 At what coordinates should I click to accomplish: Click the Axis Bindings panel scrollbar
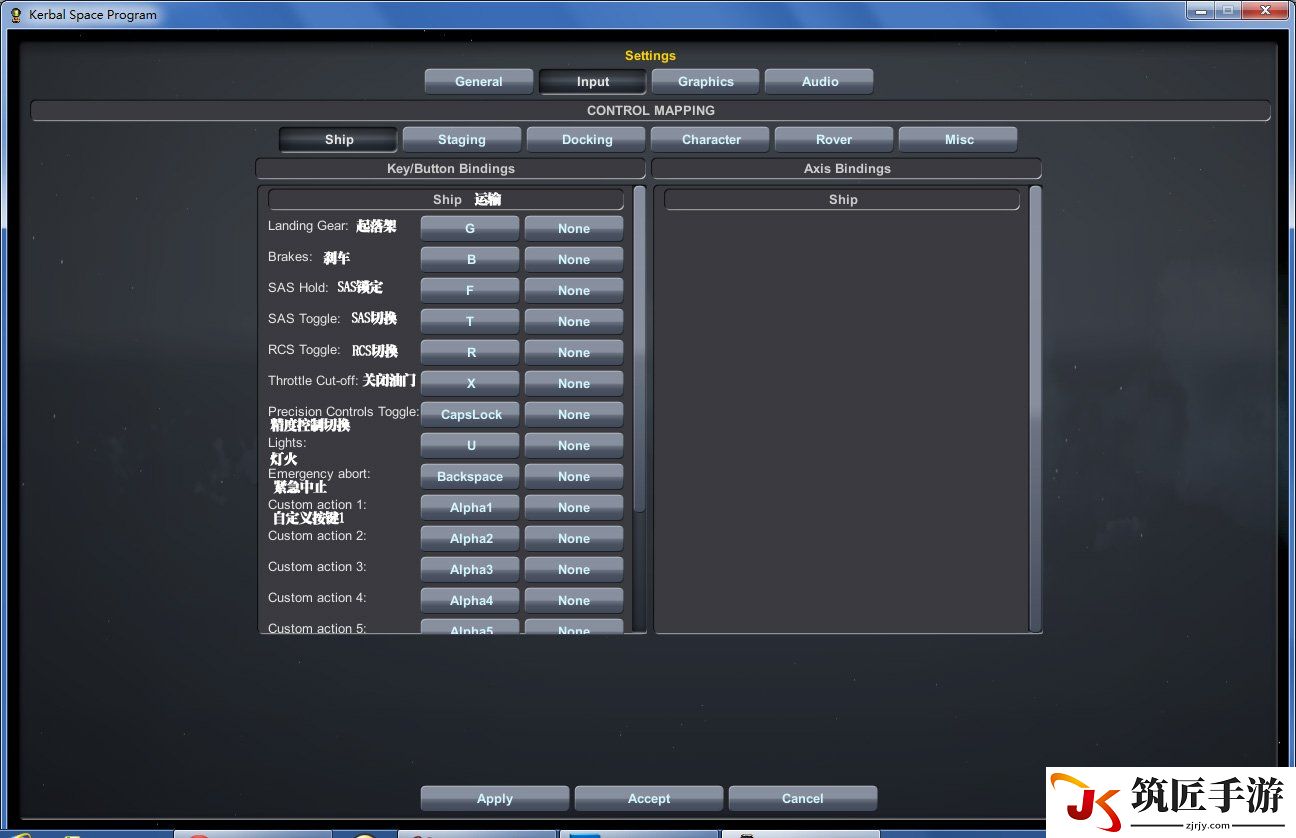pos(1035,408)
